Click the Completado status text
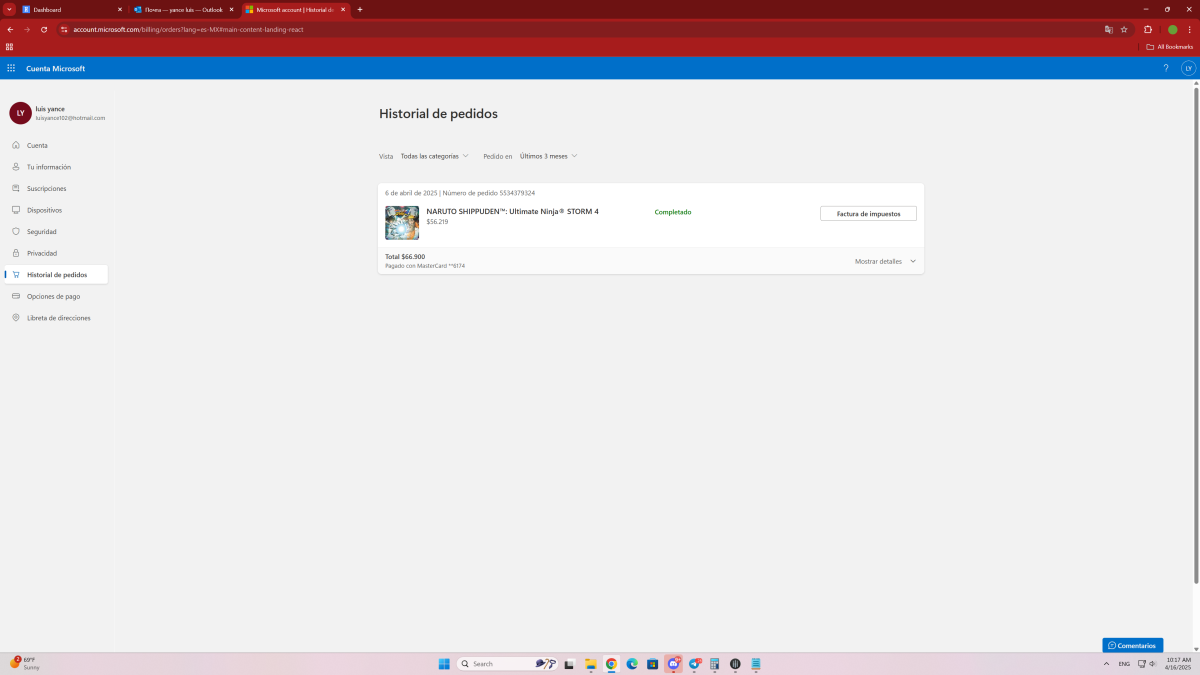Viewport: 1200px width, 675px height. point(672,212)
